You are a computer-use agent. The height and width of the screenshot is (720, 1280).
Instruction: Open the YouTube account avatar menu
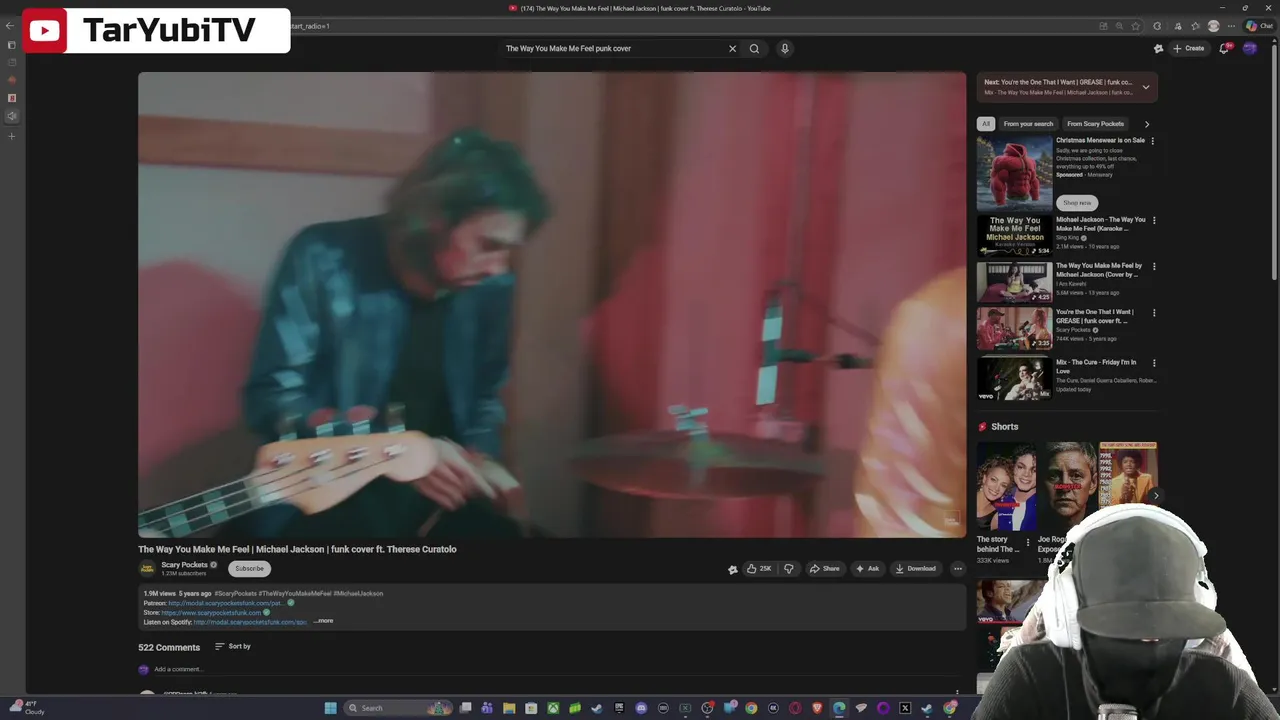(x=1250, y=48)
